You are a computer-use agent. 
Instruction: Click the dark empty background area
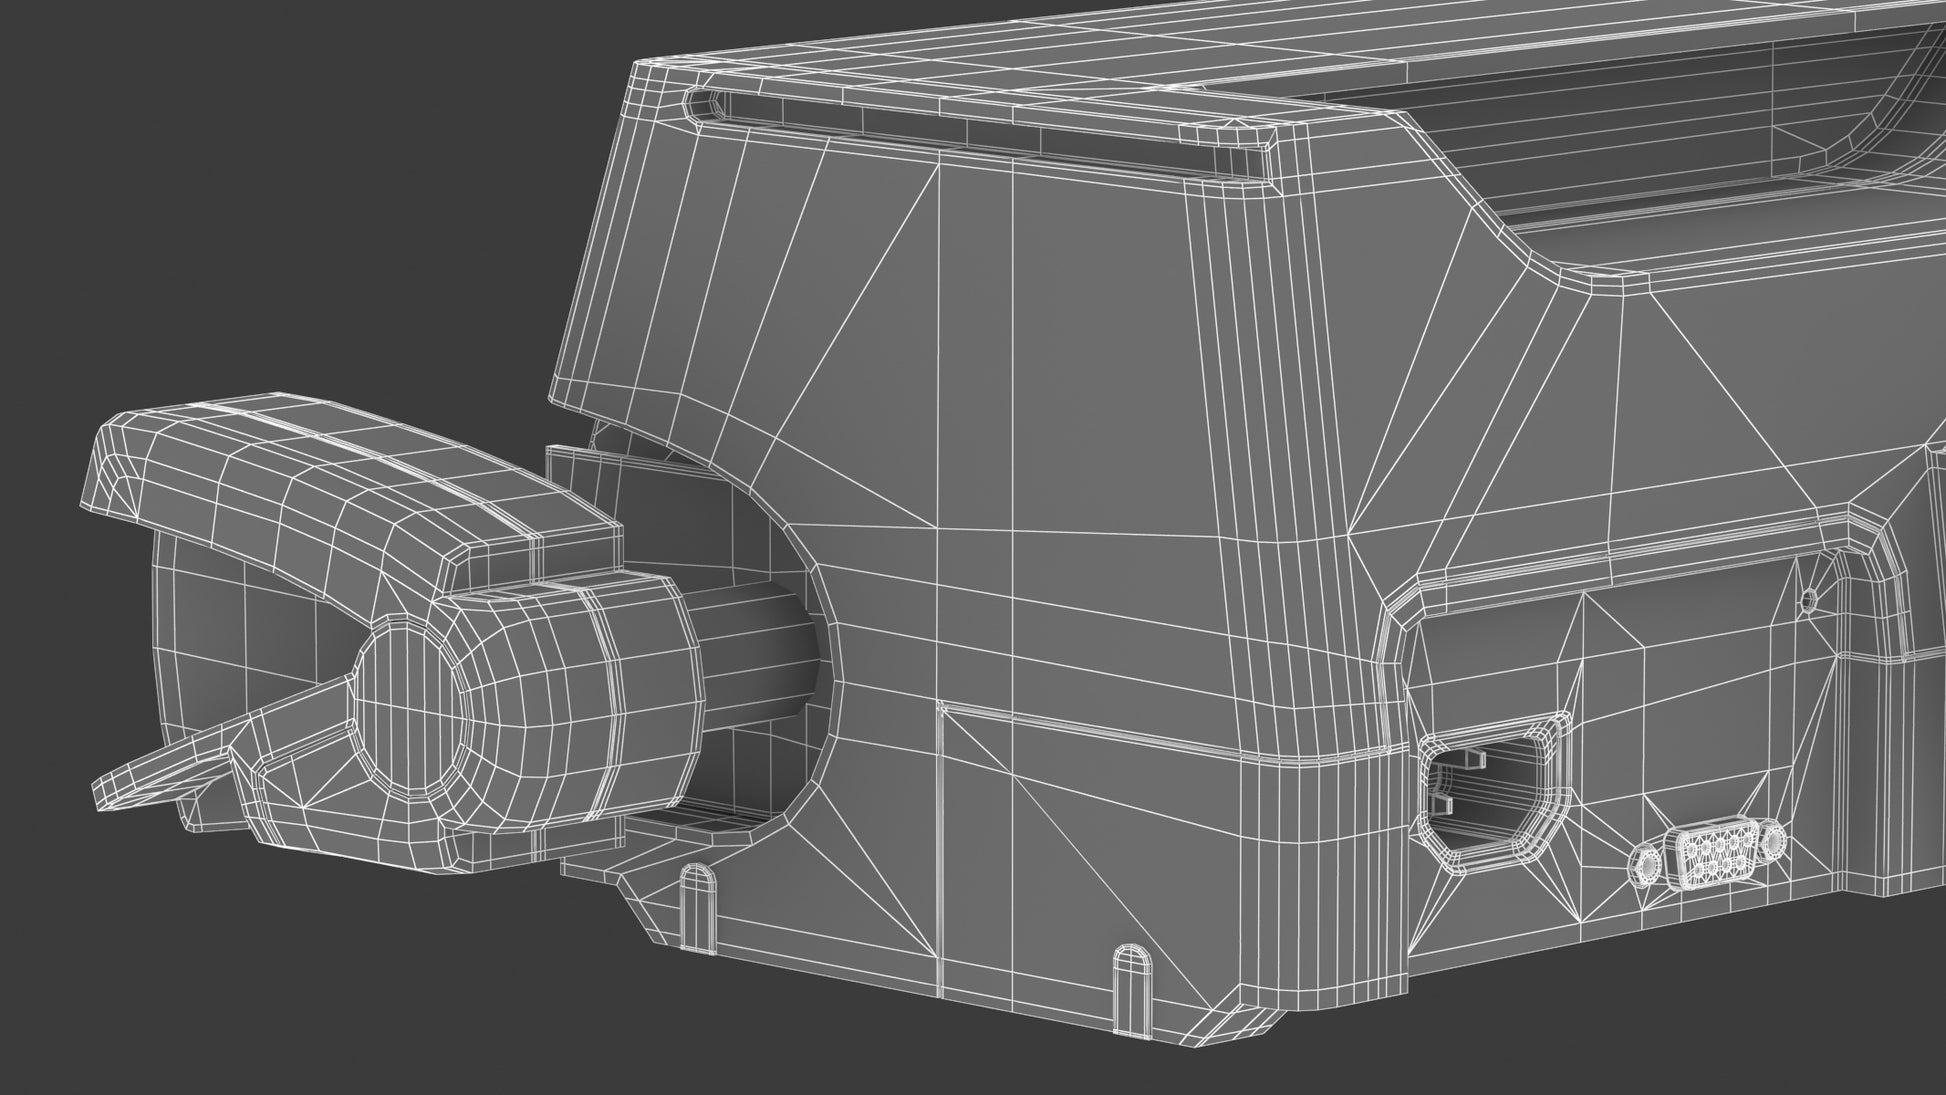(250, 200)
